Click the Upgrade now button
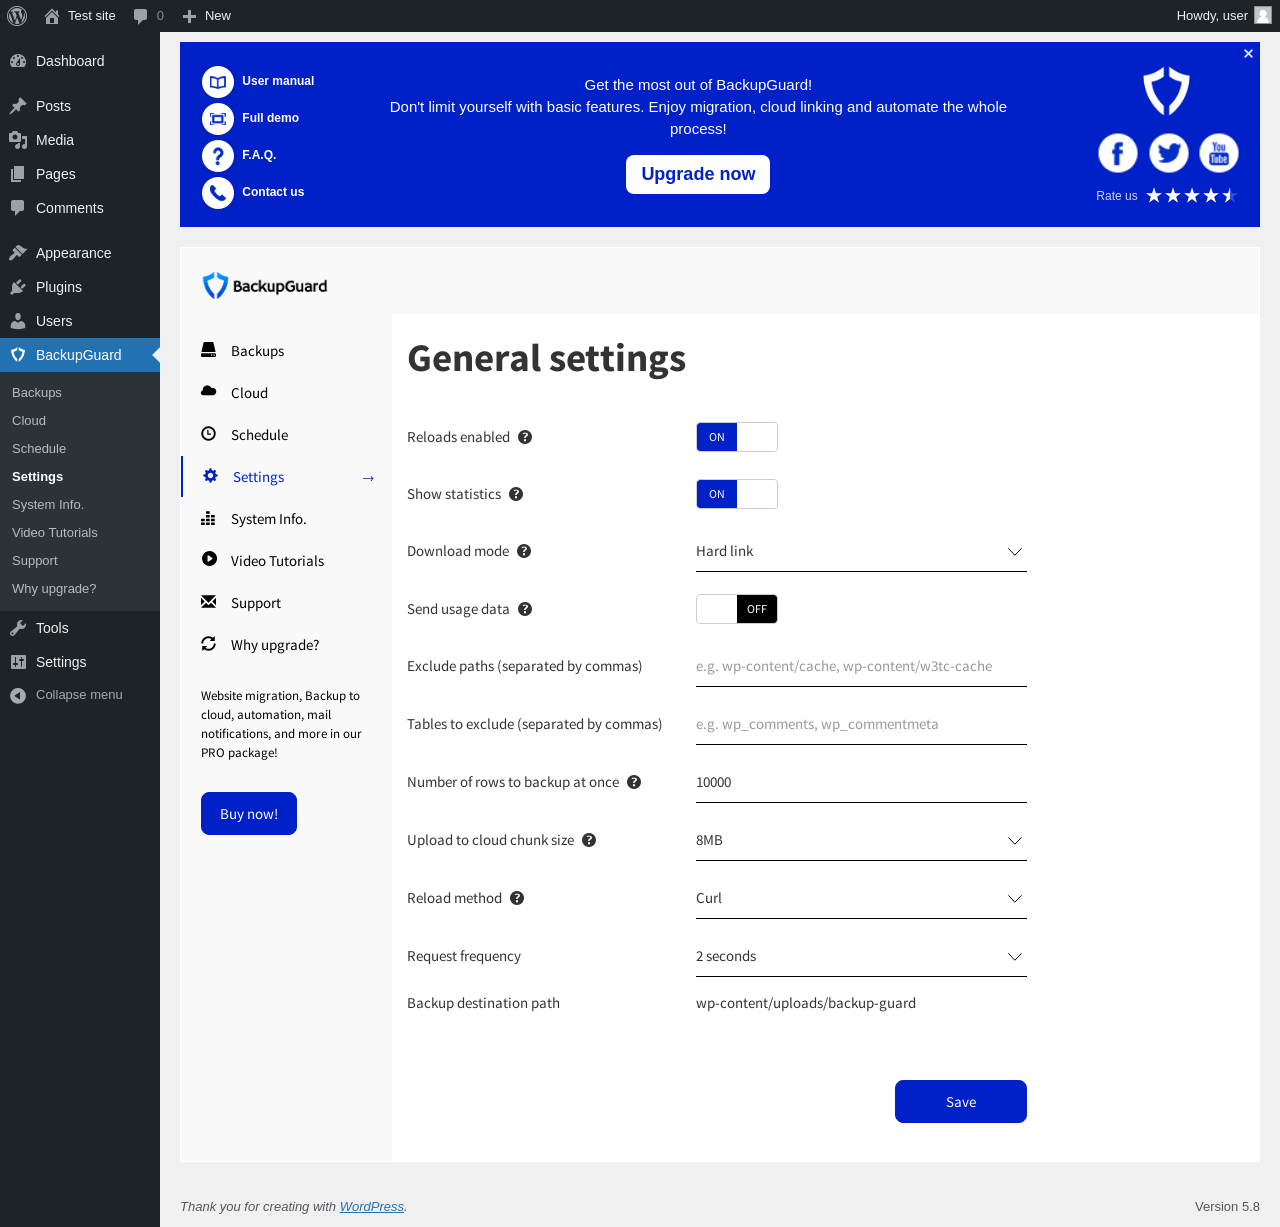Image resolution: width=1280 pixels, height=1227 pixels. 698,174
